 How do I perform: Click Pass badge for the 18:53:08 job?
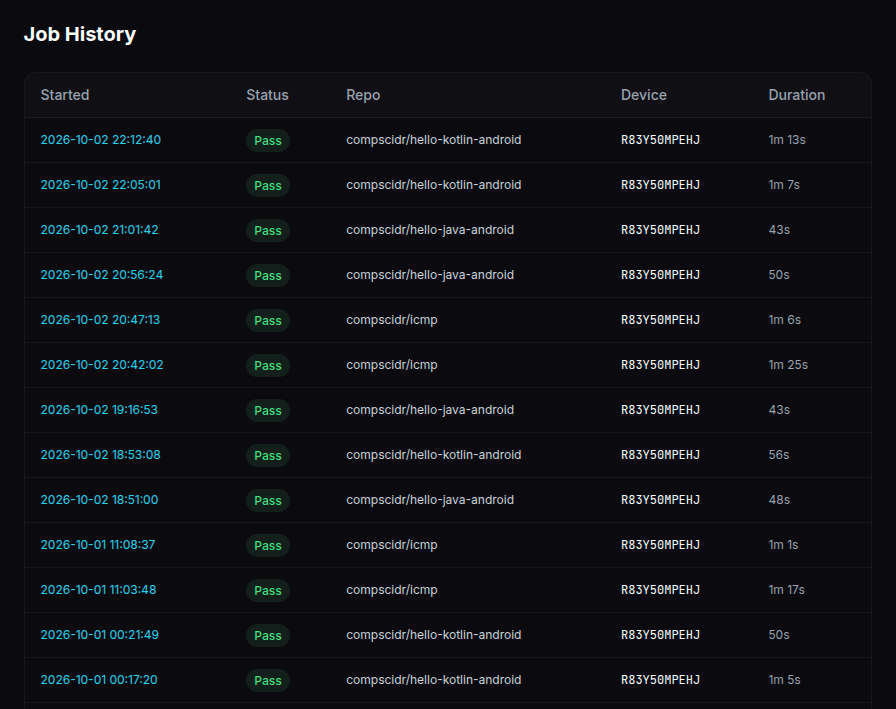(x=268, y=455)
